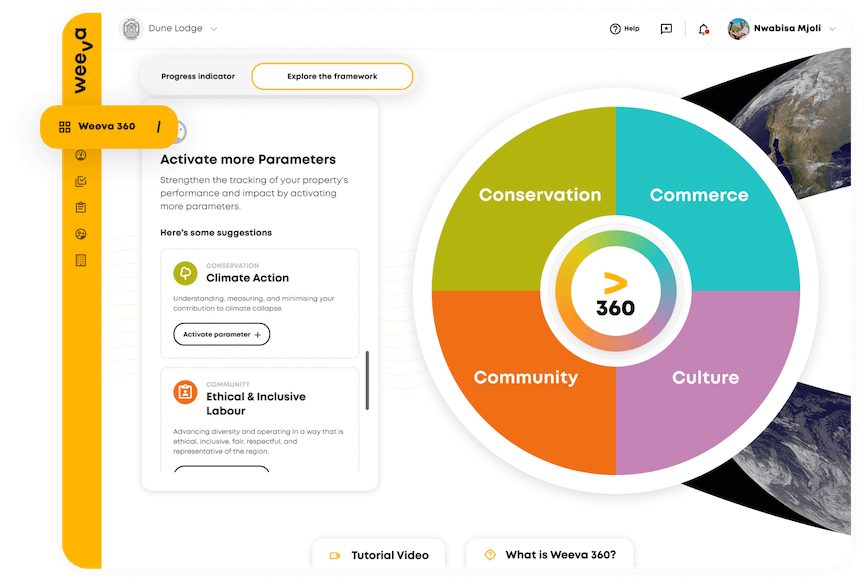
Task: Click the Ethical & Inclusive Labour icon
Action: (185, 391)
